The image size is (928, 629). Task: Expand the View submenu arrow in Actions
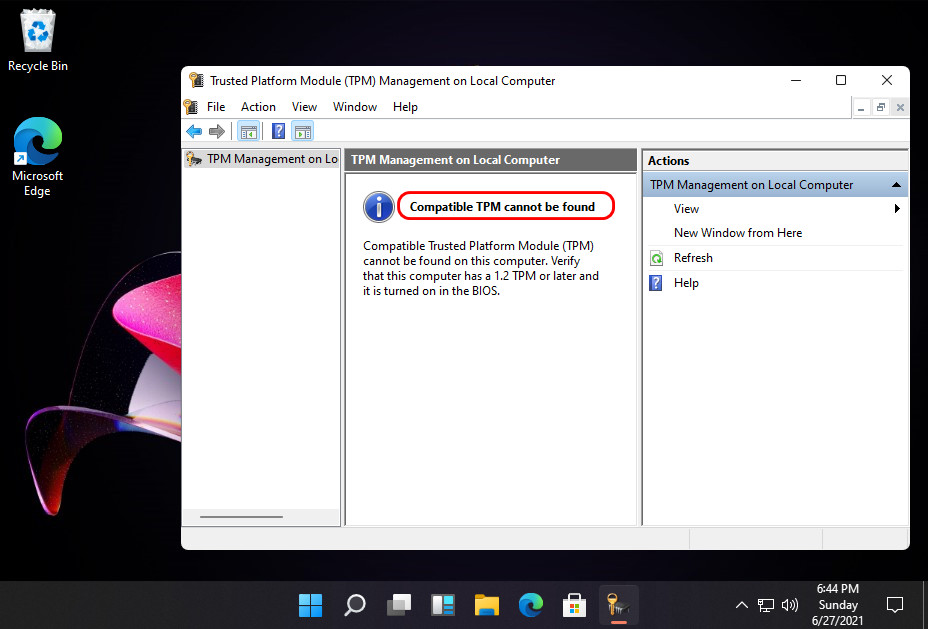[x=897, y=209]
